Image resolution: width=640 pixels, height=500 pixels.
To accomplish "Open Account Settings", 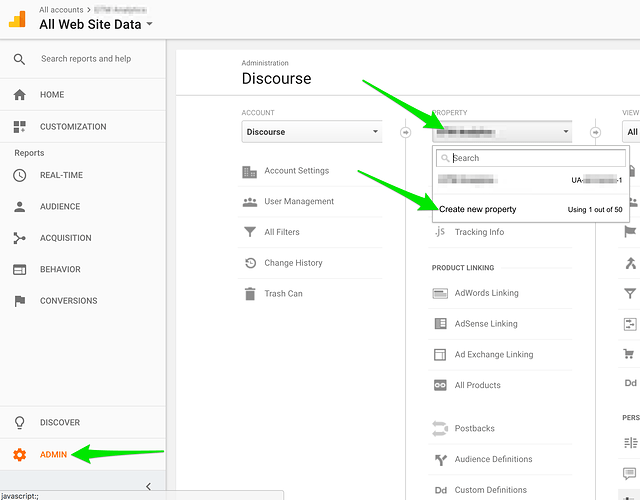I will click(296, 171).
